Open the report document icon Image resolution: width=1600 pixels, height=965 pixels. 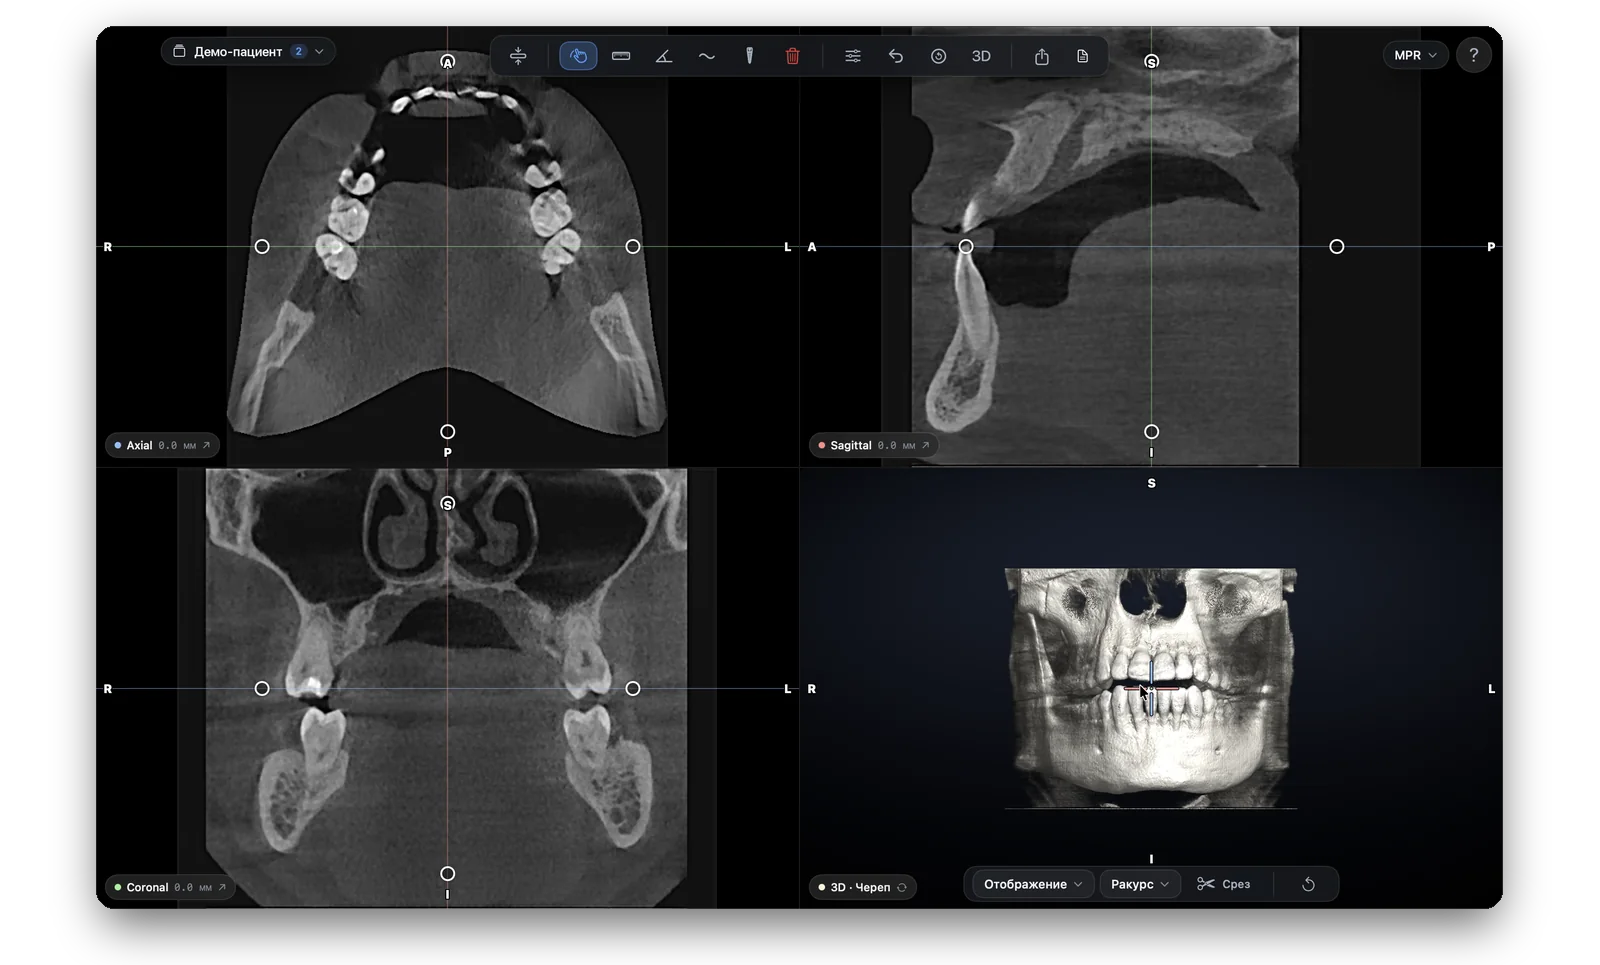[x=1083, y=56]
